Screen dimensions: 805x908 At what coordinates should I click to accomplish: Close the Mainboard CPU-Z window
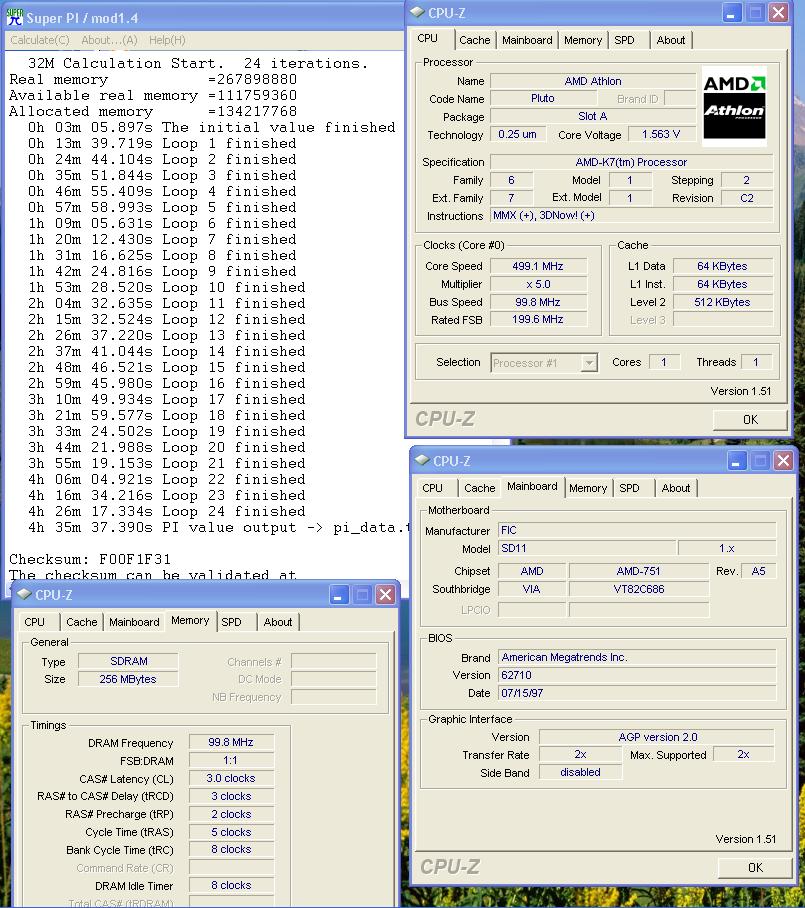click(x=784, y=461)
